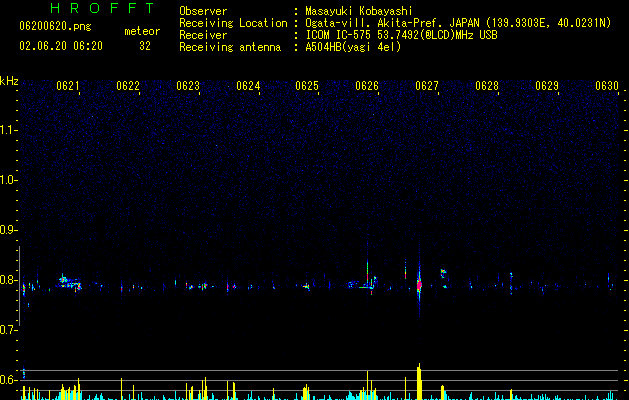The height and width of the screenshot is (400, 629).
Task: Click the 0.9 kHz axis label
Action: pos(8,230)
